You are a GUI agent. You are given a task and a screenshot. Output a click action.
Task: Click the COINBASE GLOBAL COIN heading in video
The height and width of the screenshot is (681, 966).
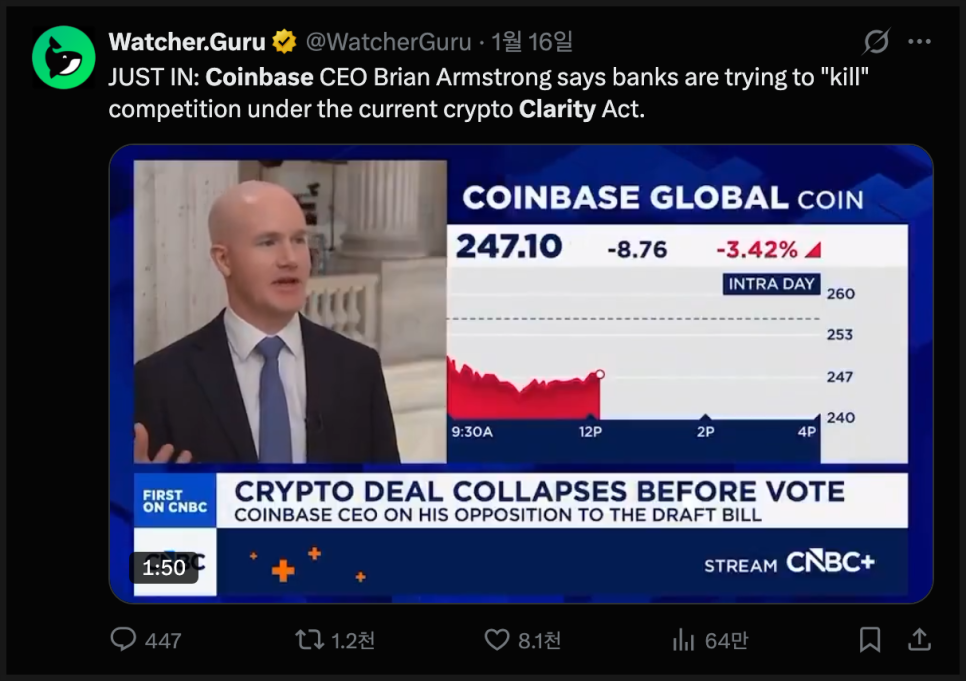tap(662, 198)
